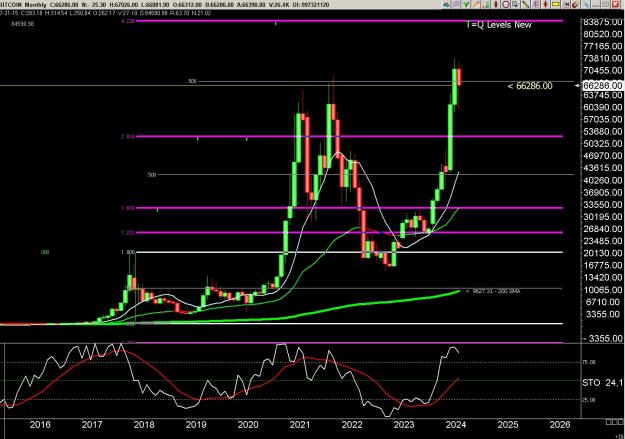The height and width of the screenshot is (439, 625).
Task: Select the orange pencil drawing tool
Action: [476, 4]
